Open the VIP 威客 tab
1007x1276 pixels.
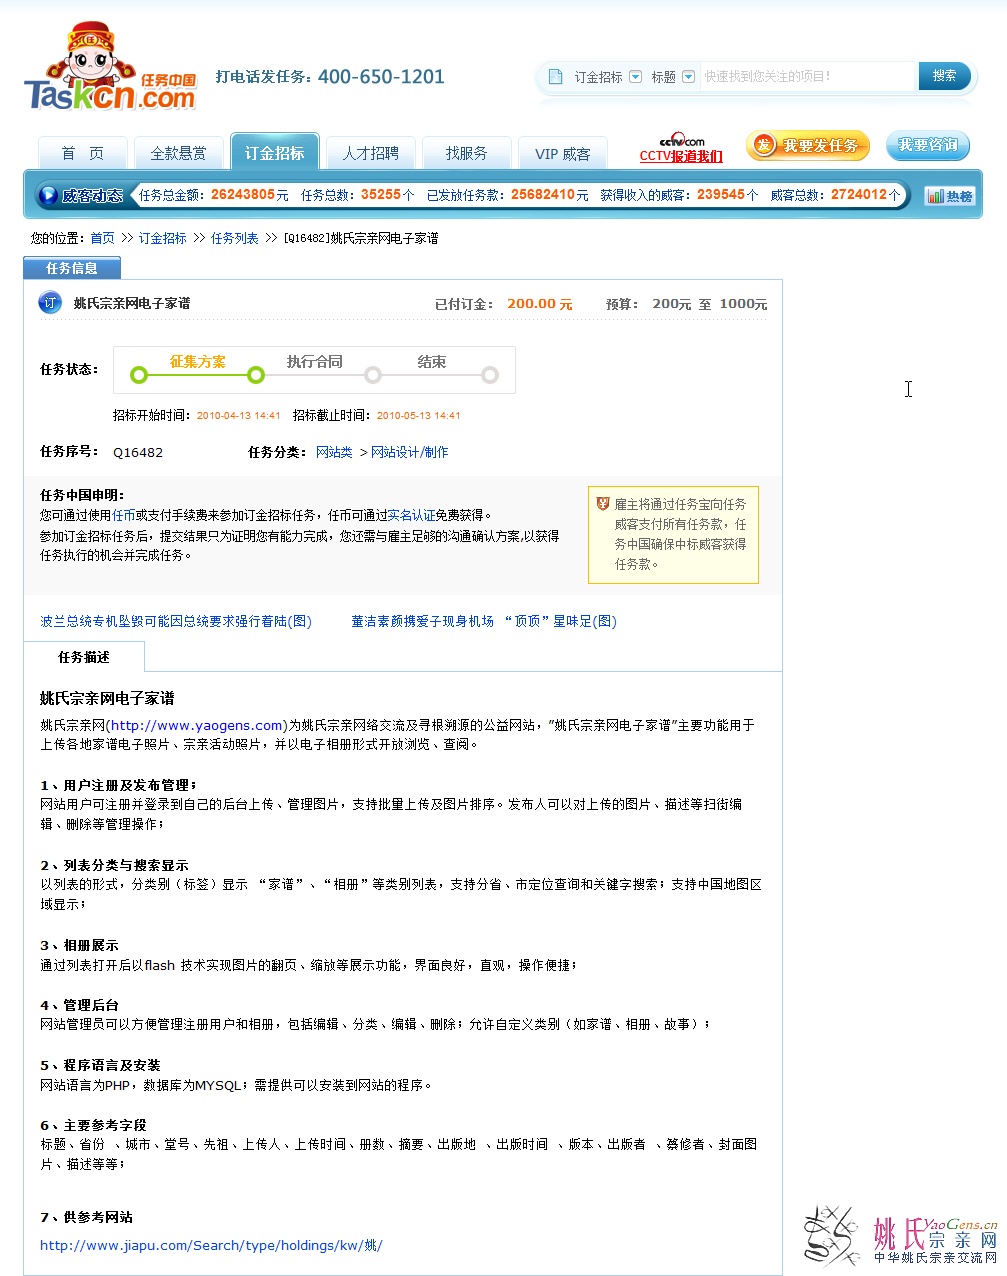pyautogui.click(x=563, y=154)
